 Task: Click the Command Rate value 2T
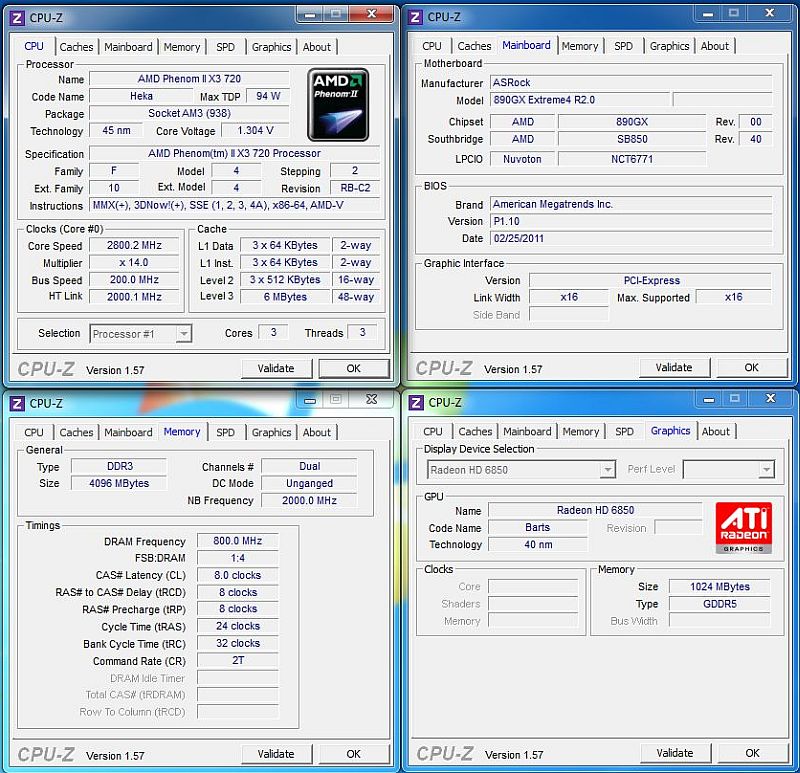pos(238,661)
